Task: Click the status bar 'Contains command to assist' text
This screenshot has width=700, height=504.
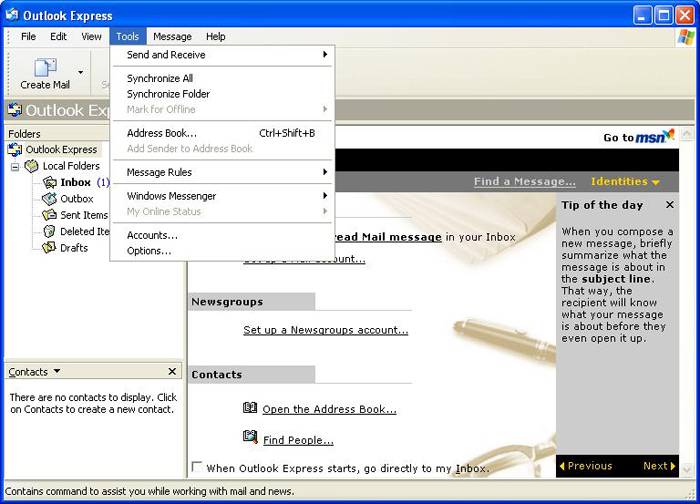Action: pos(150,492)
